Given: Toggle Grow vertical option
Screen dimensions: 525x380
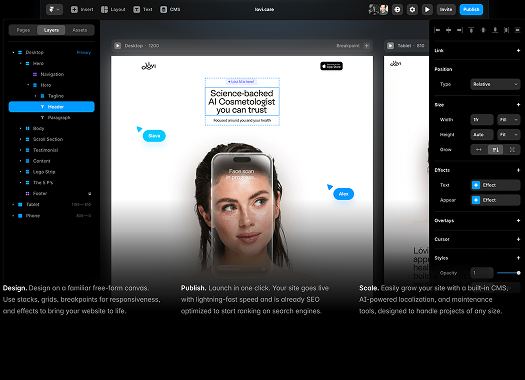Looking at the screenshot, I should tap(496, 150).
